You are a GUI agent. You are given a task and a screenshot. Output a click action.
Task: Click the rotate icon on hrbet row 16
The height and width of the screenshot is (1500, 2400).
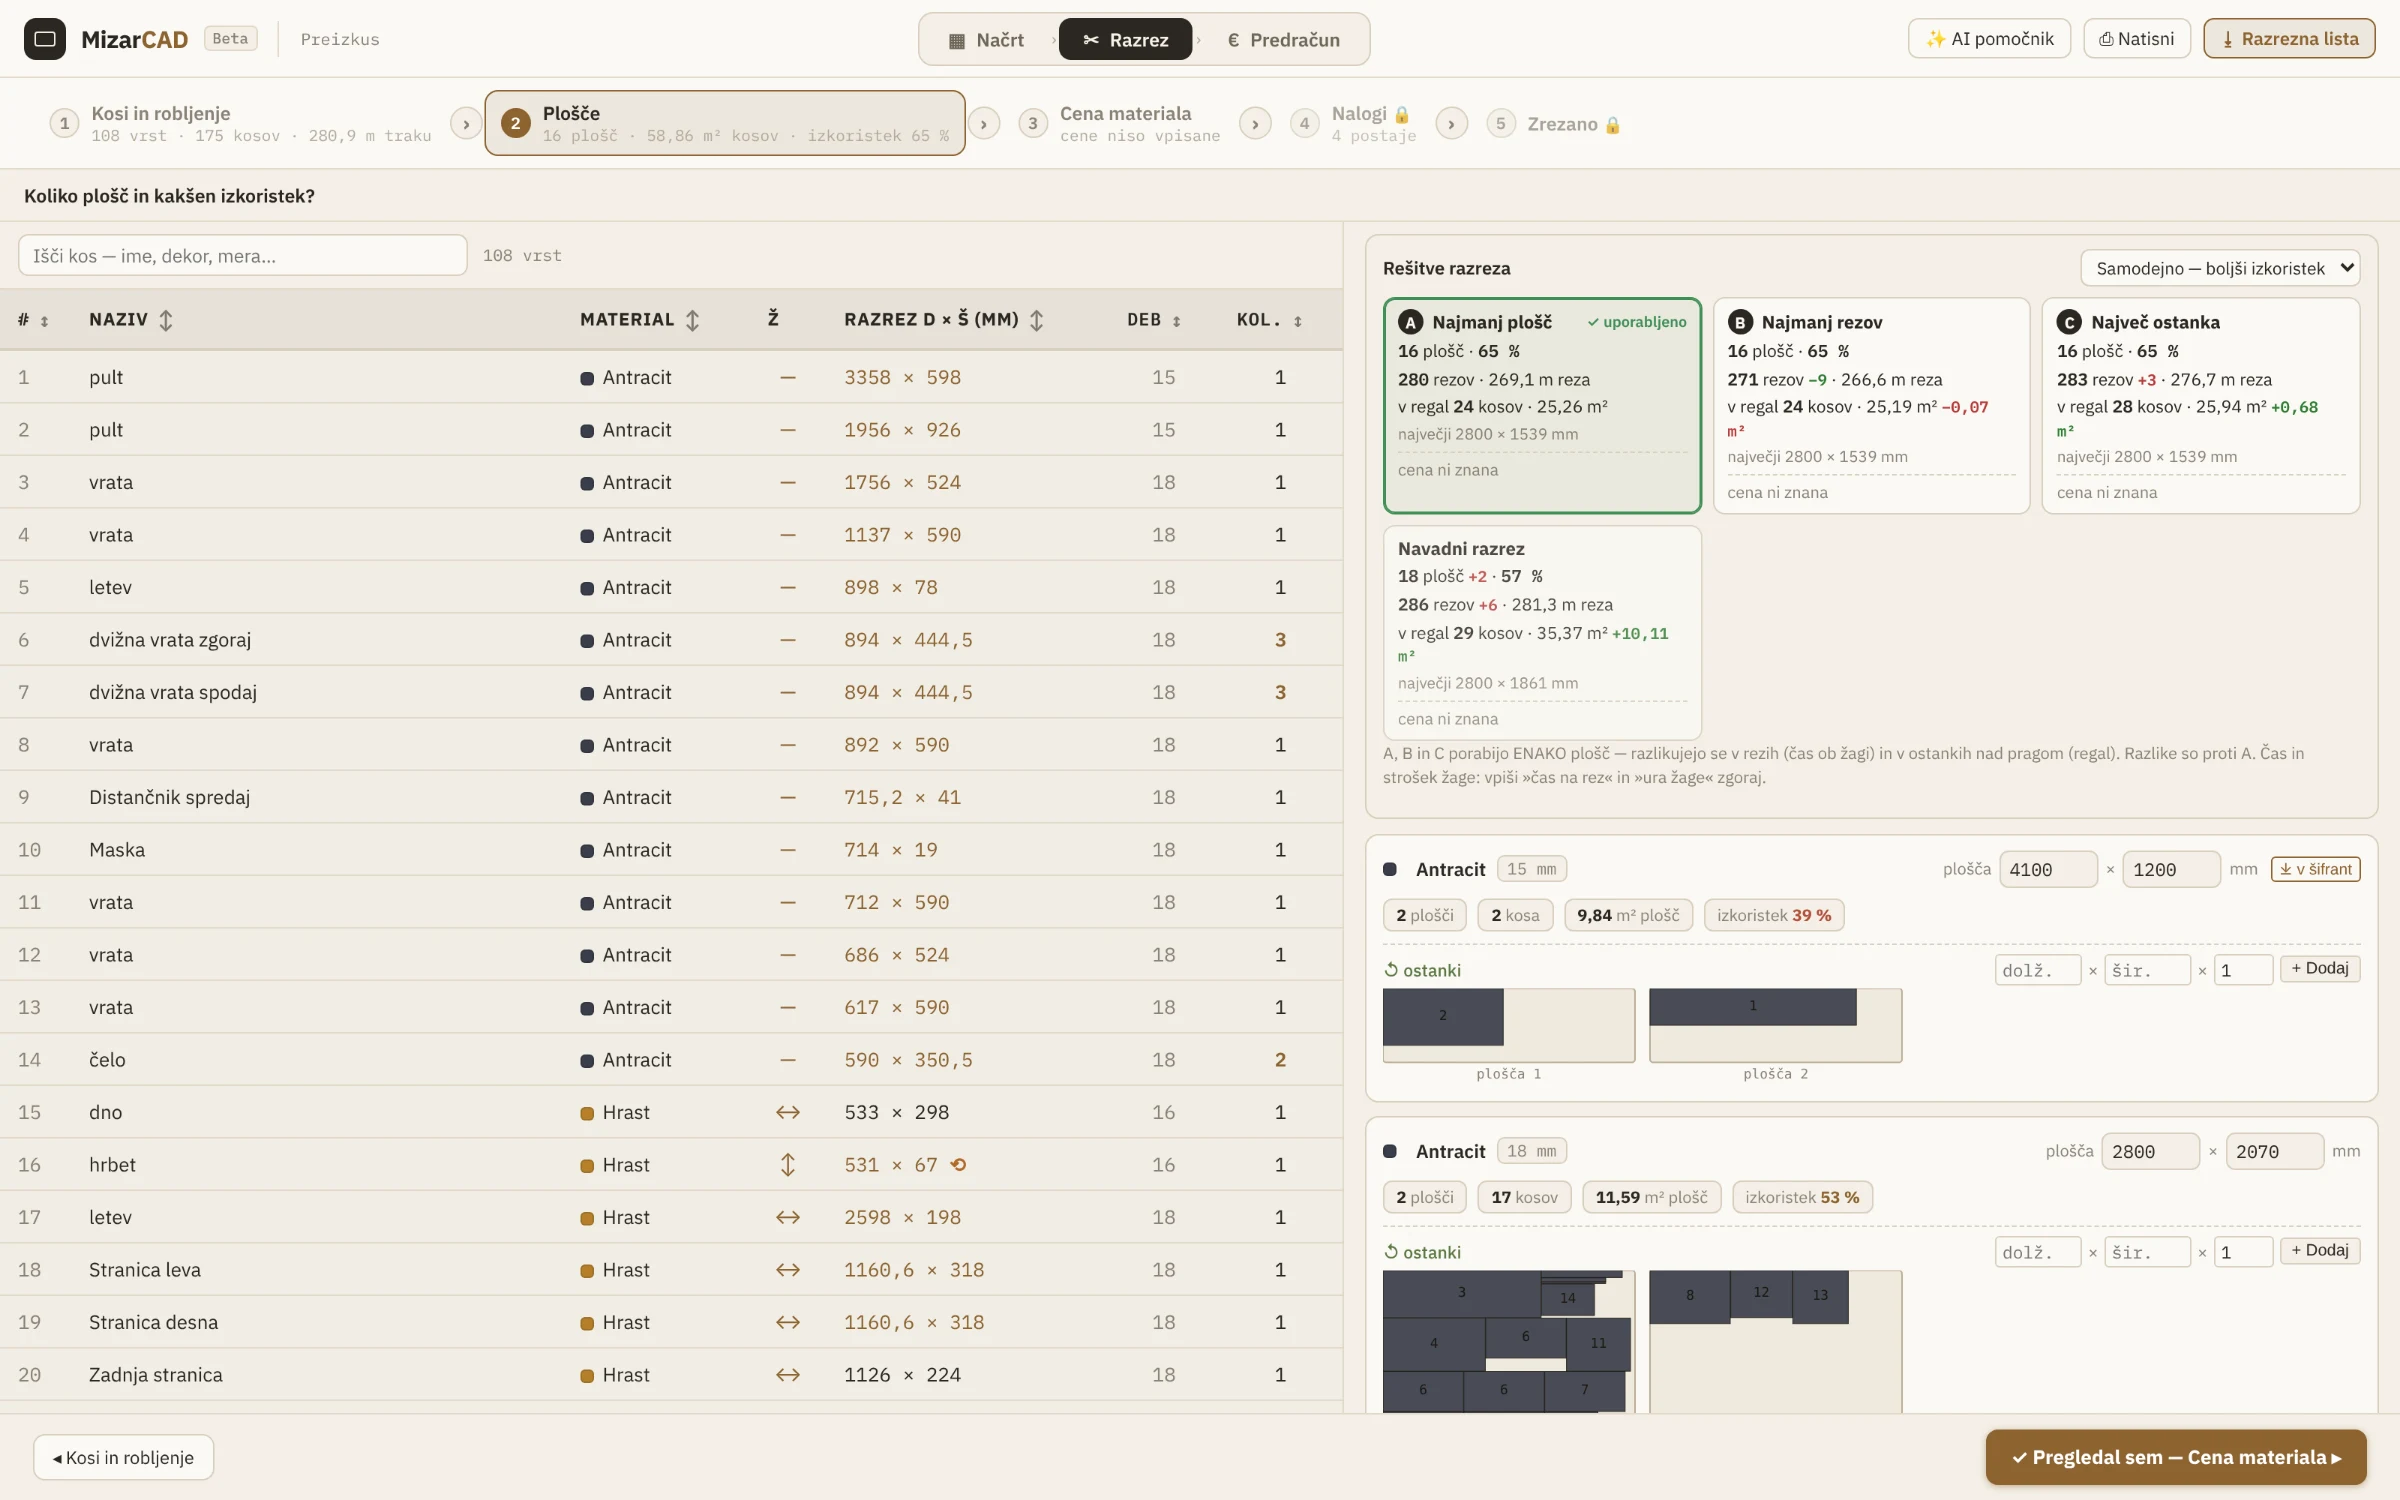click(x=958, y=1165)
